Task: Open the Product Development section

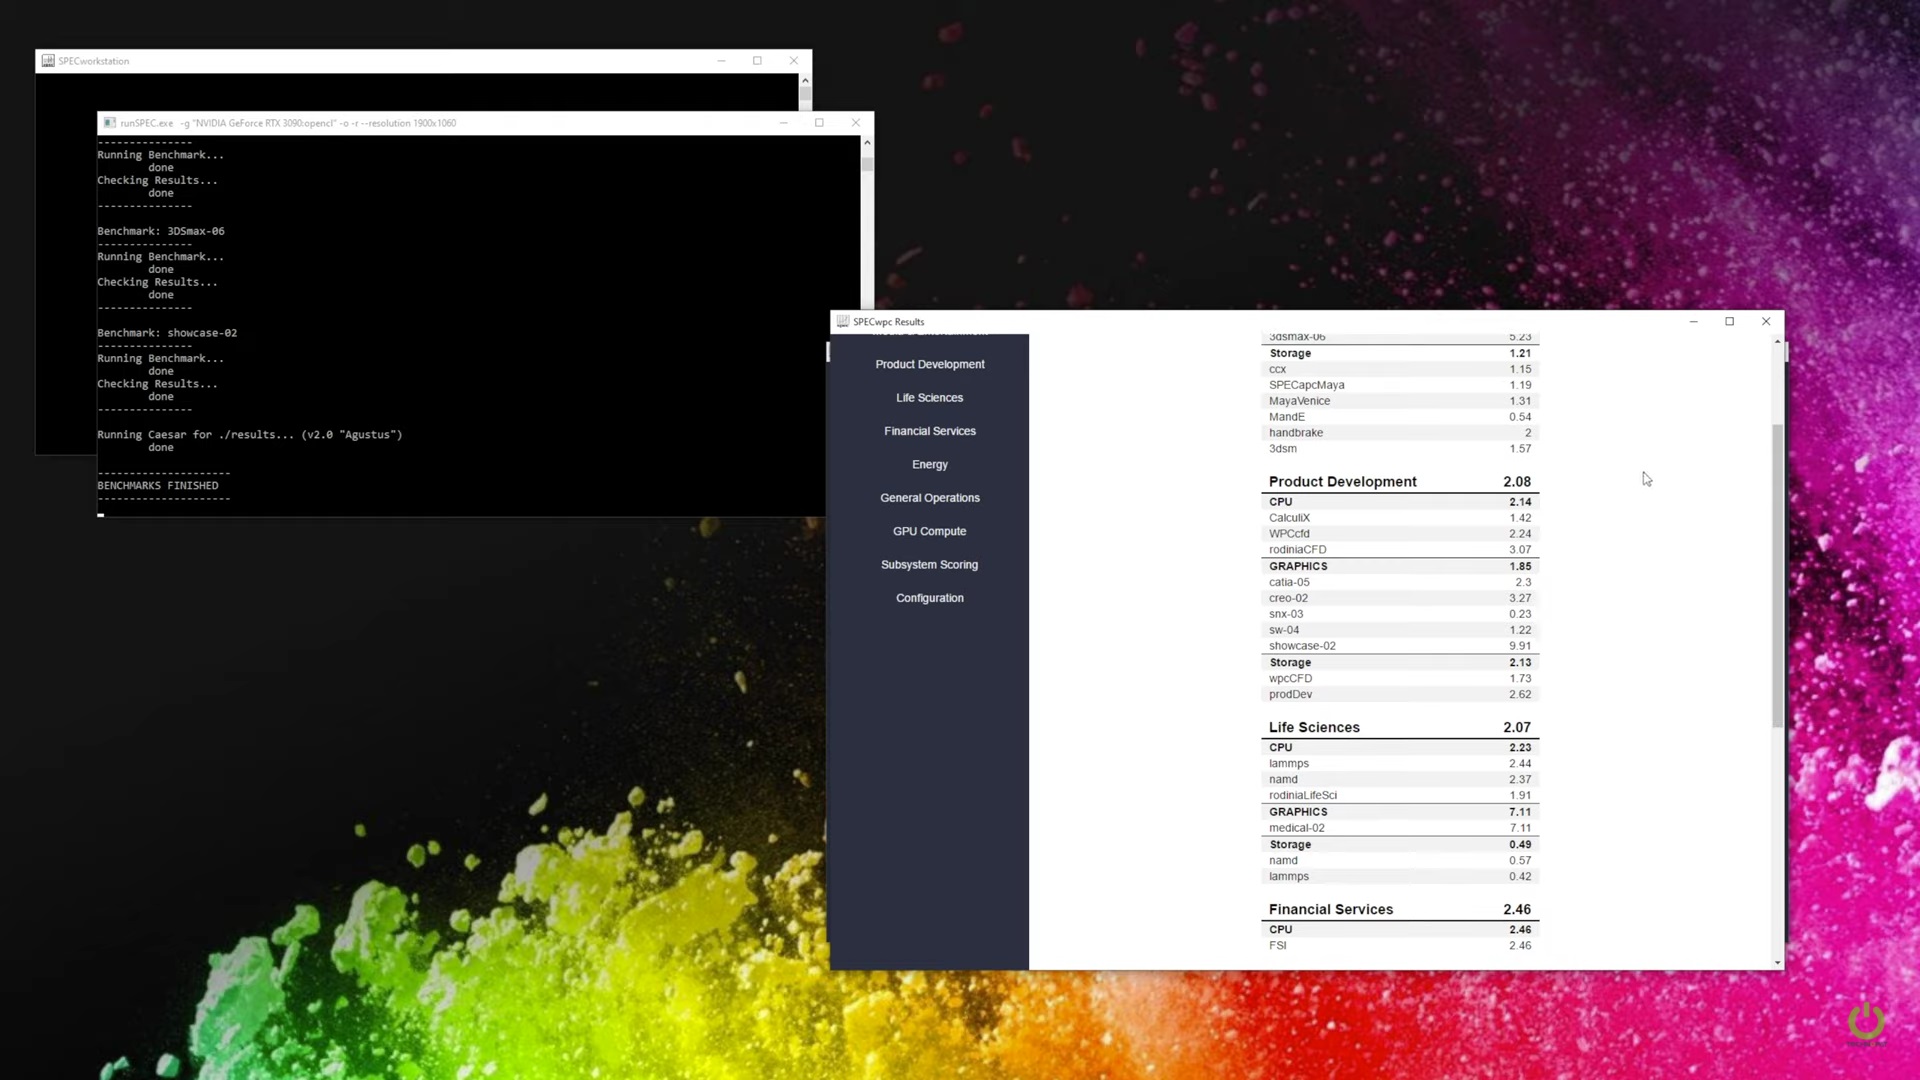Action: tap(929, 365)
